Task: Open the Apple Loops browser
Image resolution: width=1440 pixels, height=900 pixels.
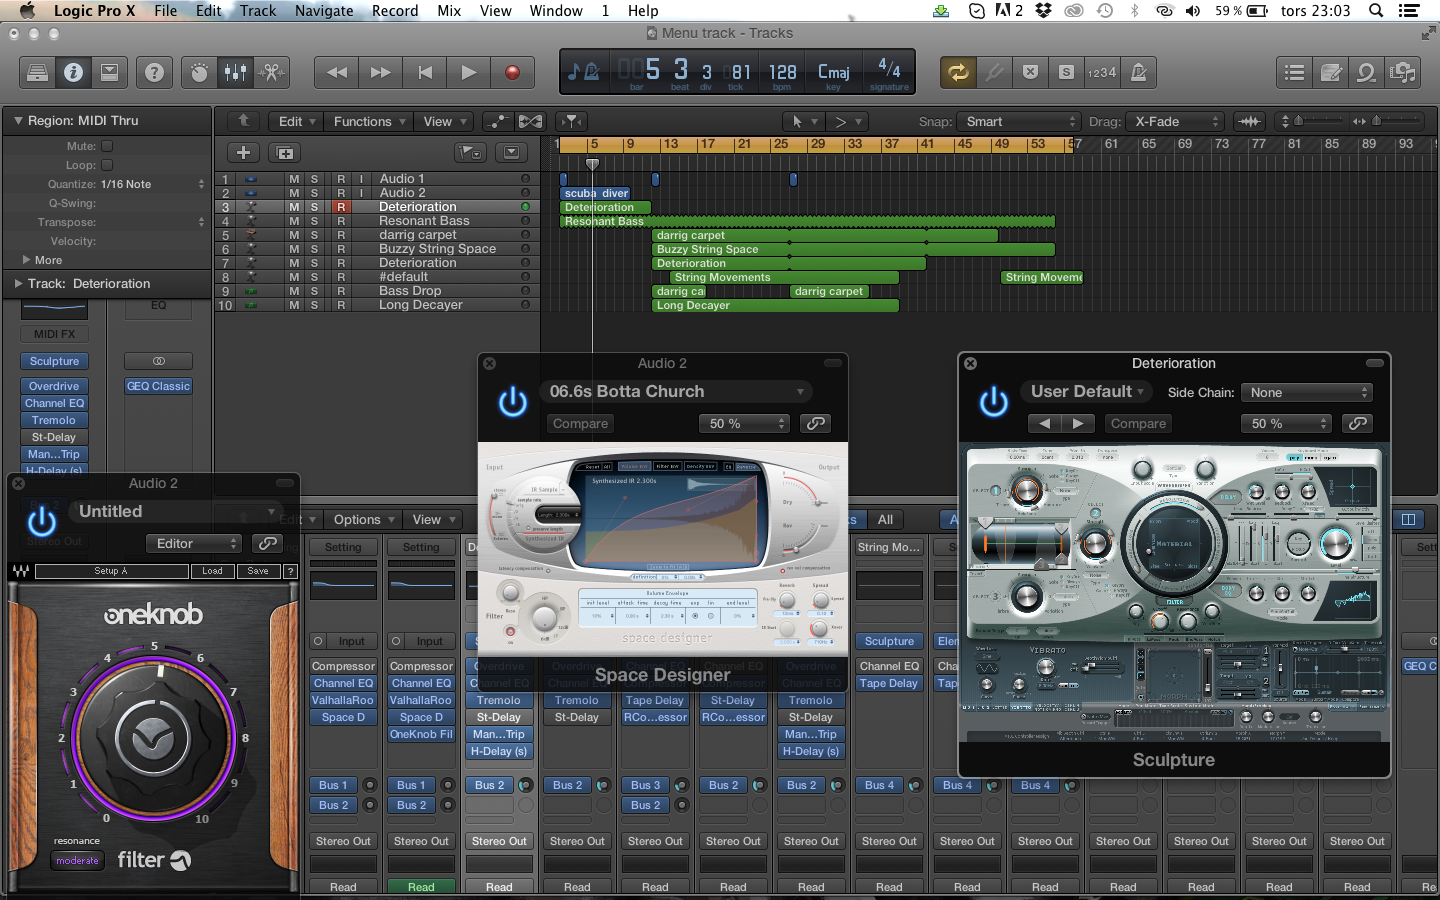Action: click(1366, 72)
